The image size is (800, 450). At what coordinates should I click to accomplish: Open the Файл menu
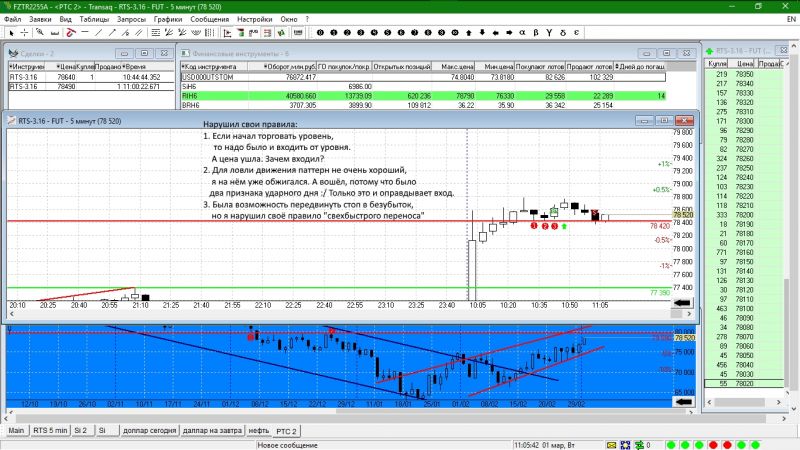[13, 19]
